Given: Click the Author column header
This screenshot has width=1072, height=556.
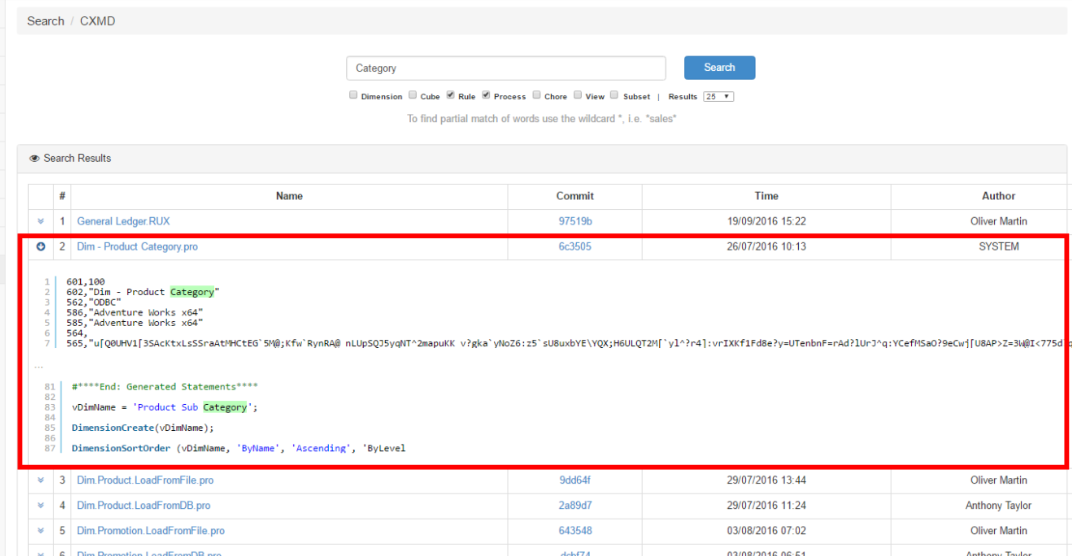Looking at the screenshot, I should click(998, 196).
